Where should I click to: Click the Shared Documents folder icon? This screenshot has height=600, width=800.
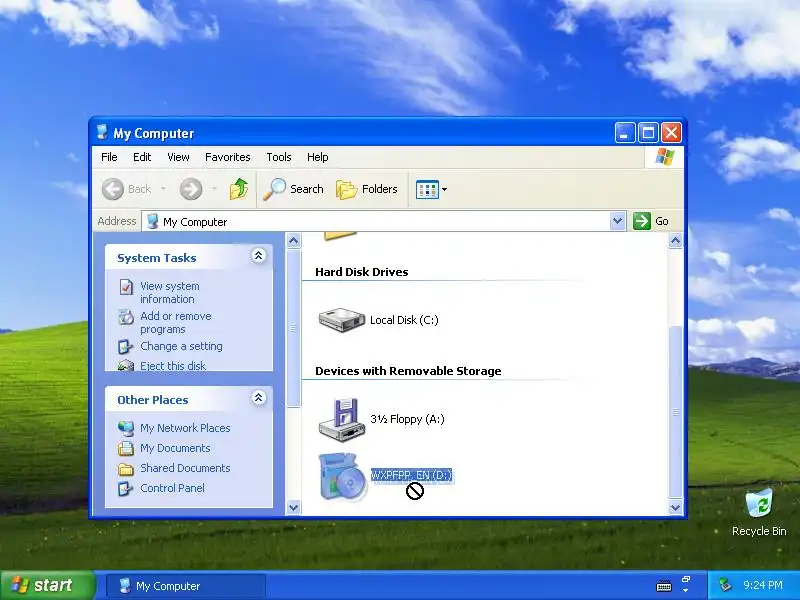click(126, 468)
